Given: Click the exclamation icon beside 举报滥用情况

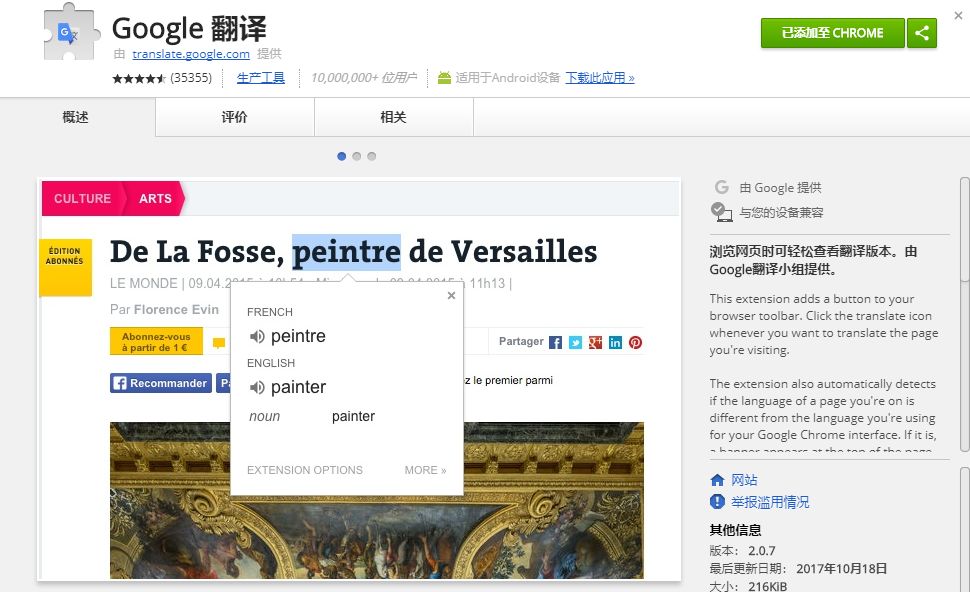Looking at the screenshot, I should (x=718, y=502).
